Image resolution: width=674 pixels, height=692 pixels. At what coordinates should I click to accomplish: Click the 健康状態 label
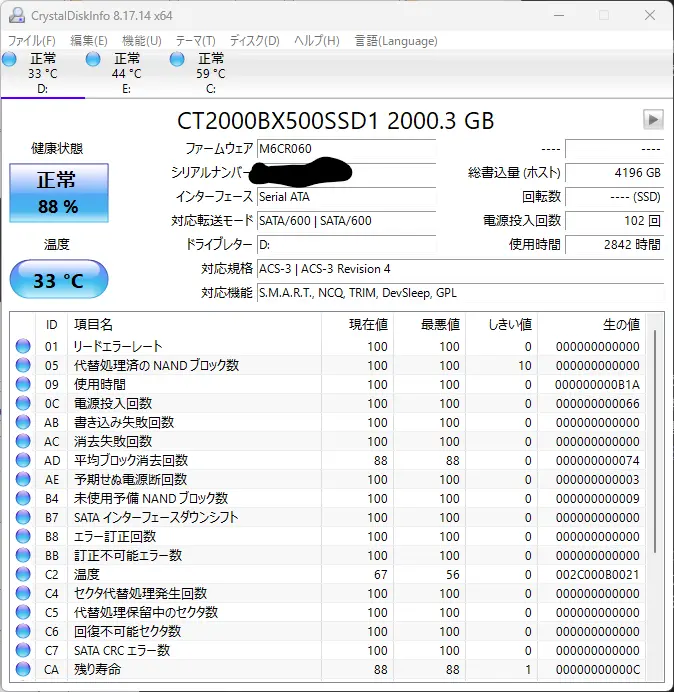click(57, 149)
